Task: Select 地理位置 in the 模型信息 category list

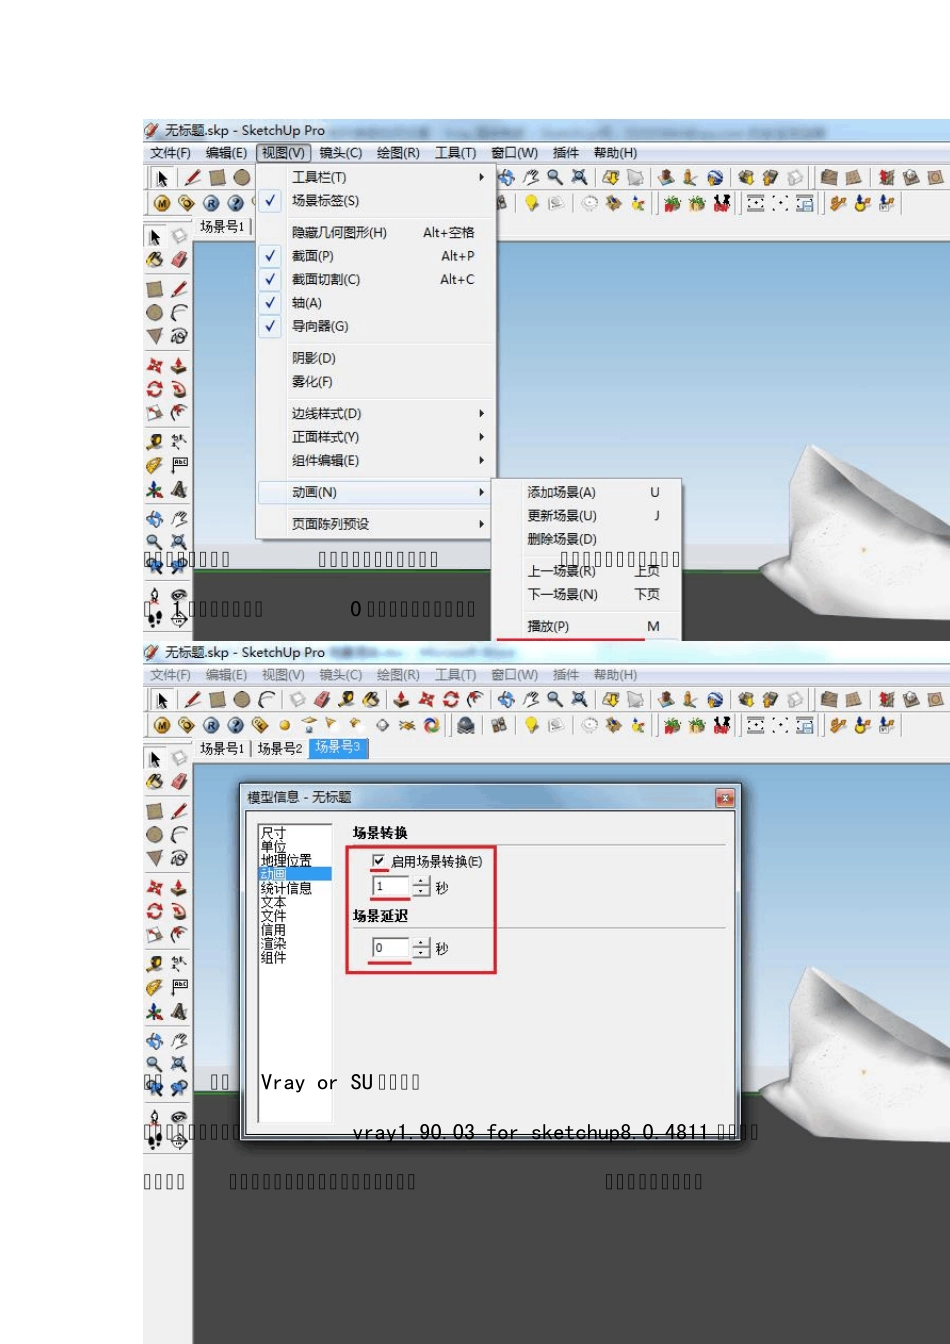Action: click(x=295, y=860)
